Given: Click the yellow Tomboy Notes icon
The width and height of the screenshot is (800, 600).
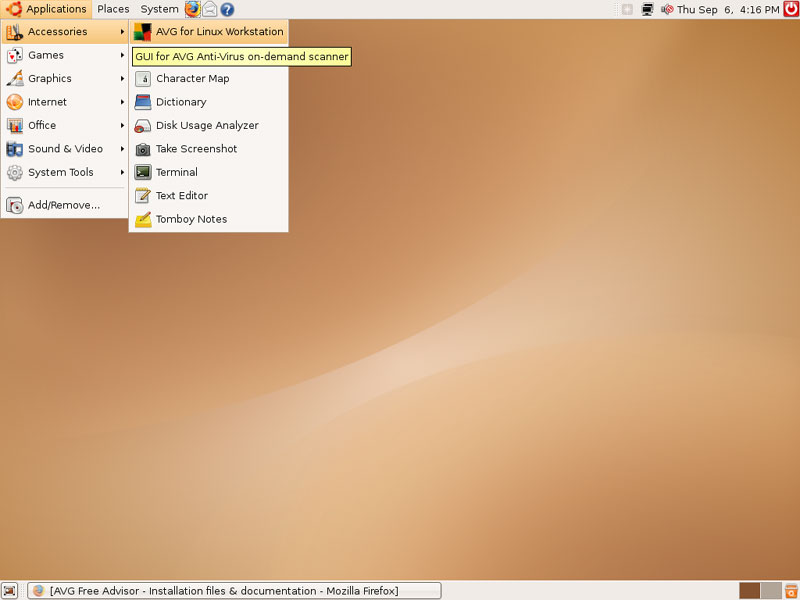Looking at the screenshot, I should (x=143, y=219).
